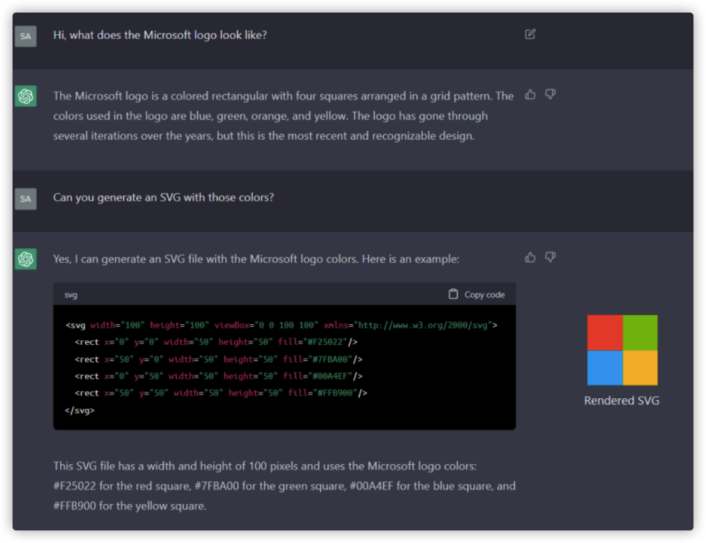Click '#FFB900 for the yellow square.' line
This screenshot has width=706, height=543.
tap(130, 506)
